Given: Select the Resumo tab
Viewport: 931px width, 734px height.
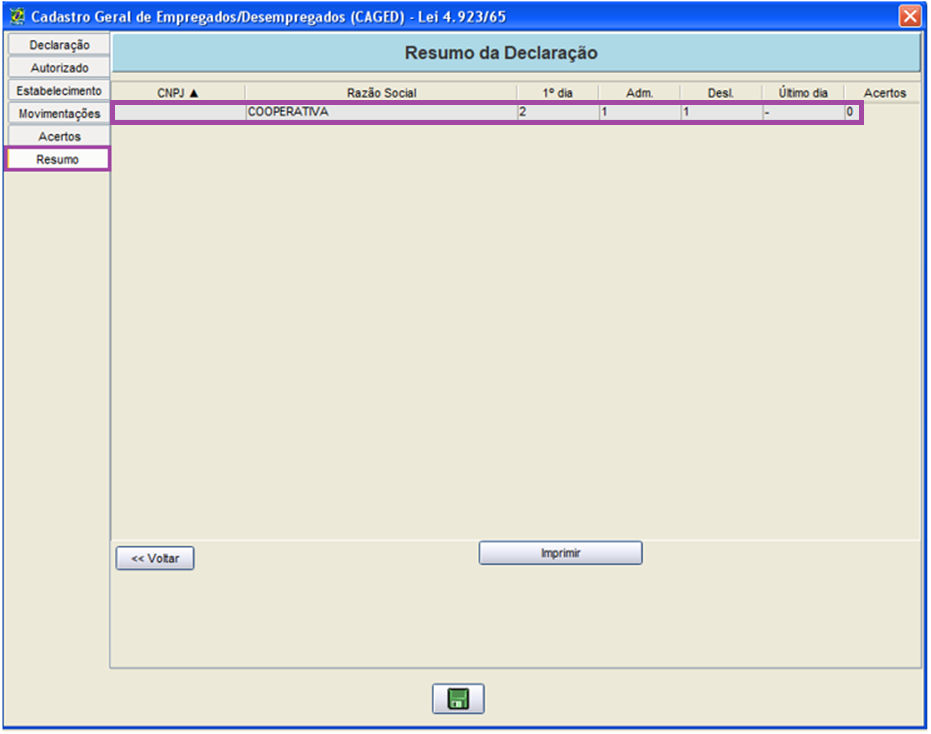Looking at the screenshot, I should coord(58,159).
